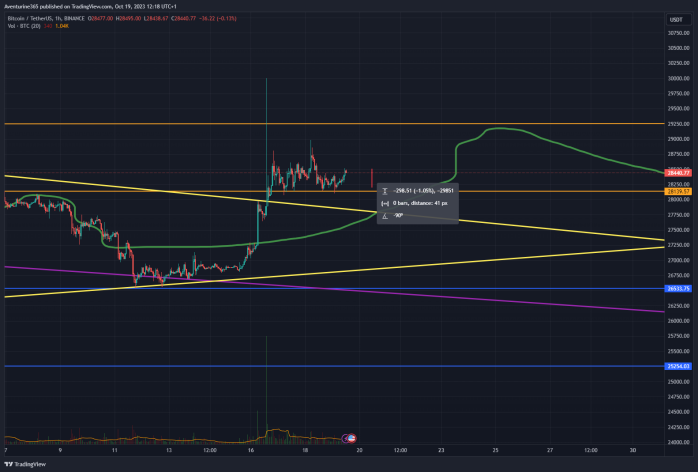Click the orange 28139.57 price label
The height and width of the screenshot is (472, 698).
678,191
